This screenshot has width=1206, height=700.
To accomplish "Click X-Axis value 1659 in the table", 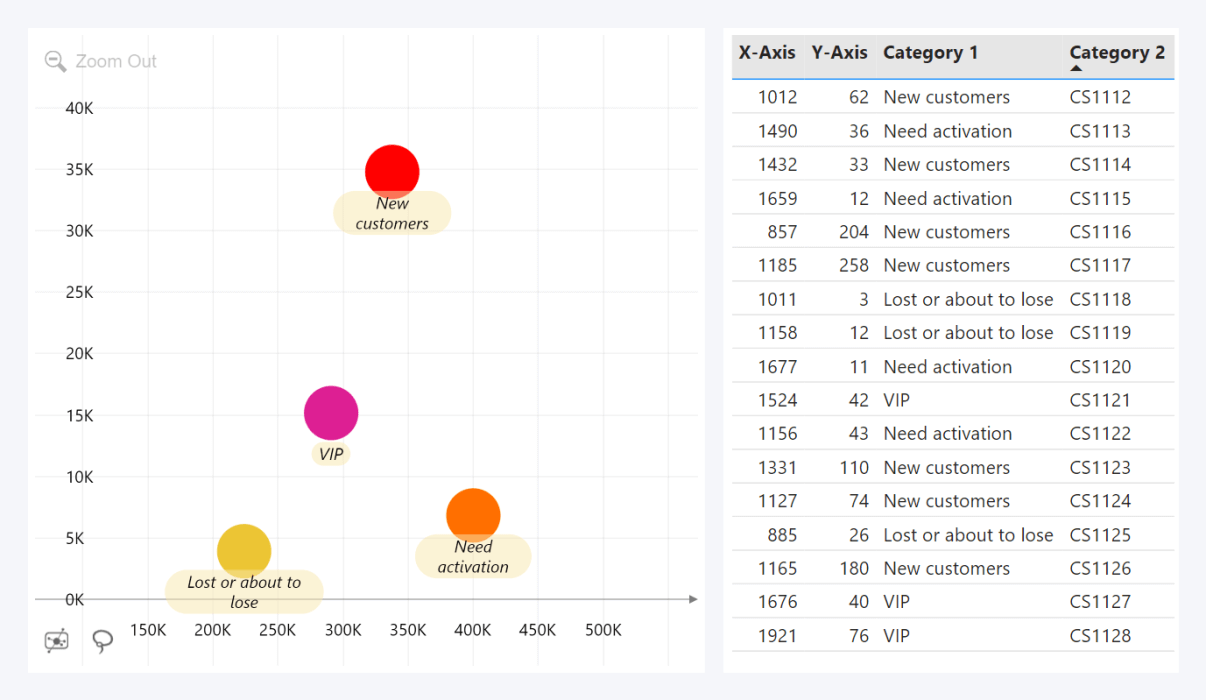I will 777,198.
